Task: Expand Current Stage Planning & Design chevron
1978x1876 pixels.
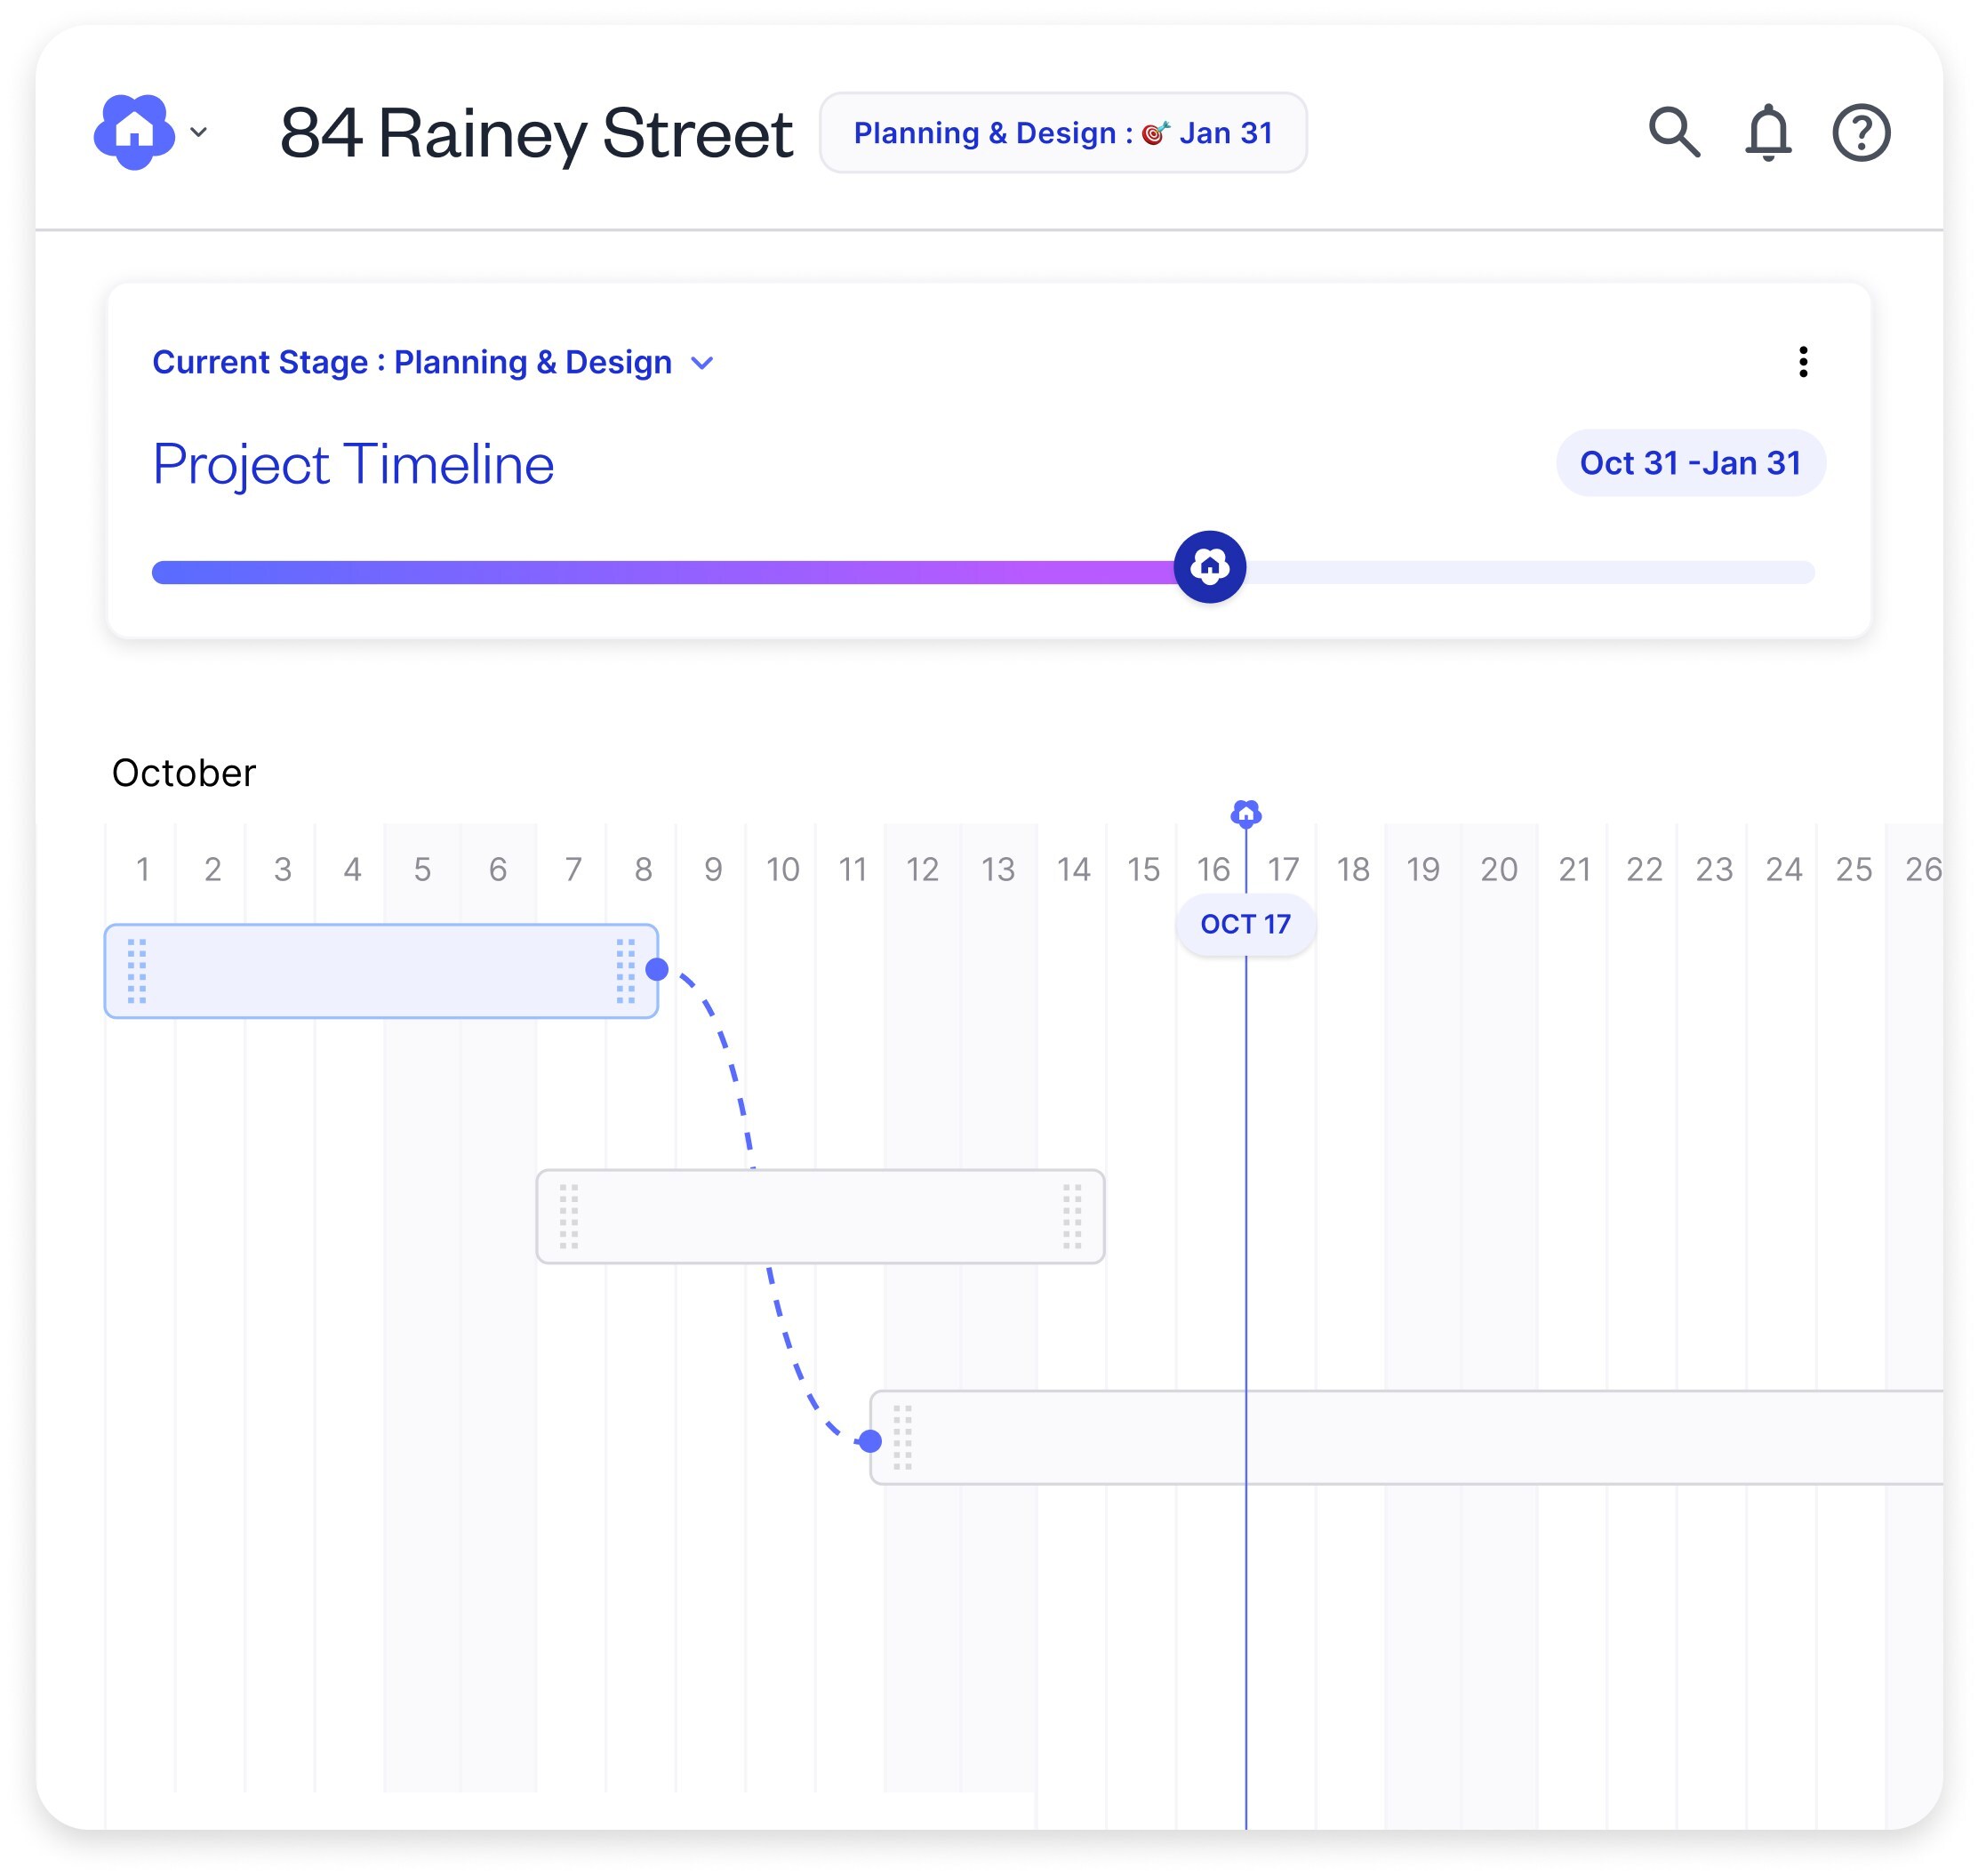Action: pyautogui.click(x=702, y=363)
